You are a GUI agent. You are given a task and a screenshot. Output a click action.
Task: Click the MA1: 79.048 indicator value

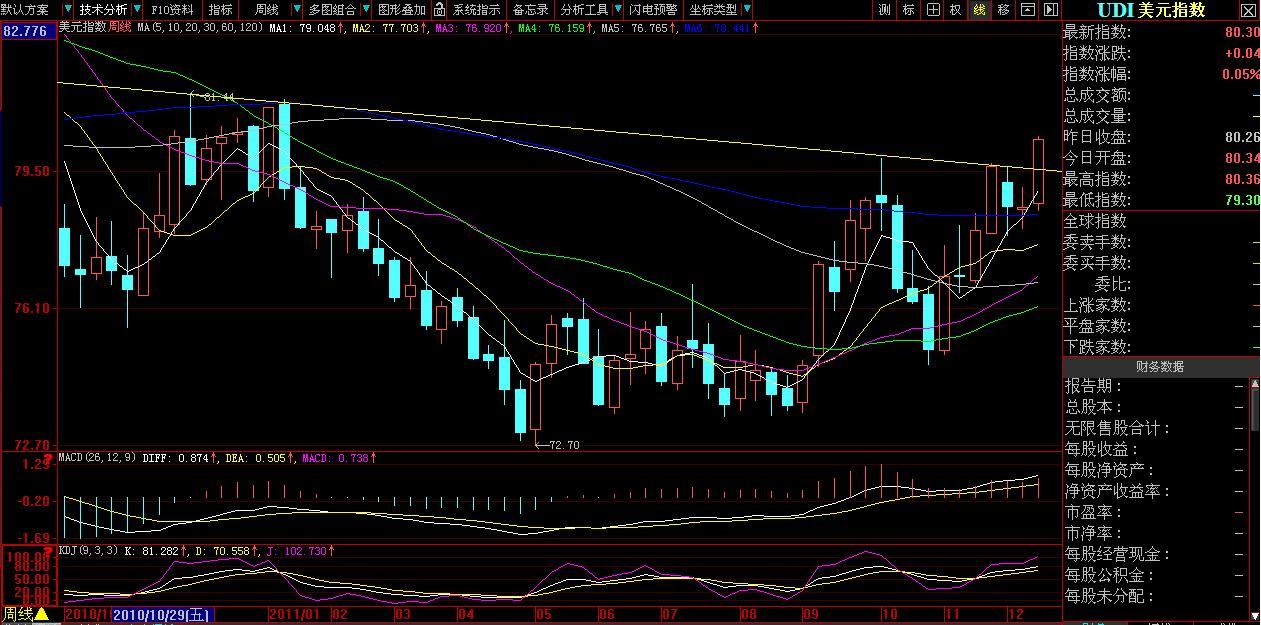click(303, 29)
